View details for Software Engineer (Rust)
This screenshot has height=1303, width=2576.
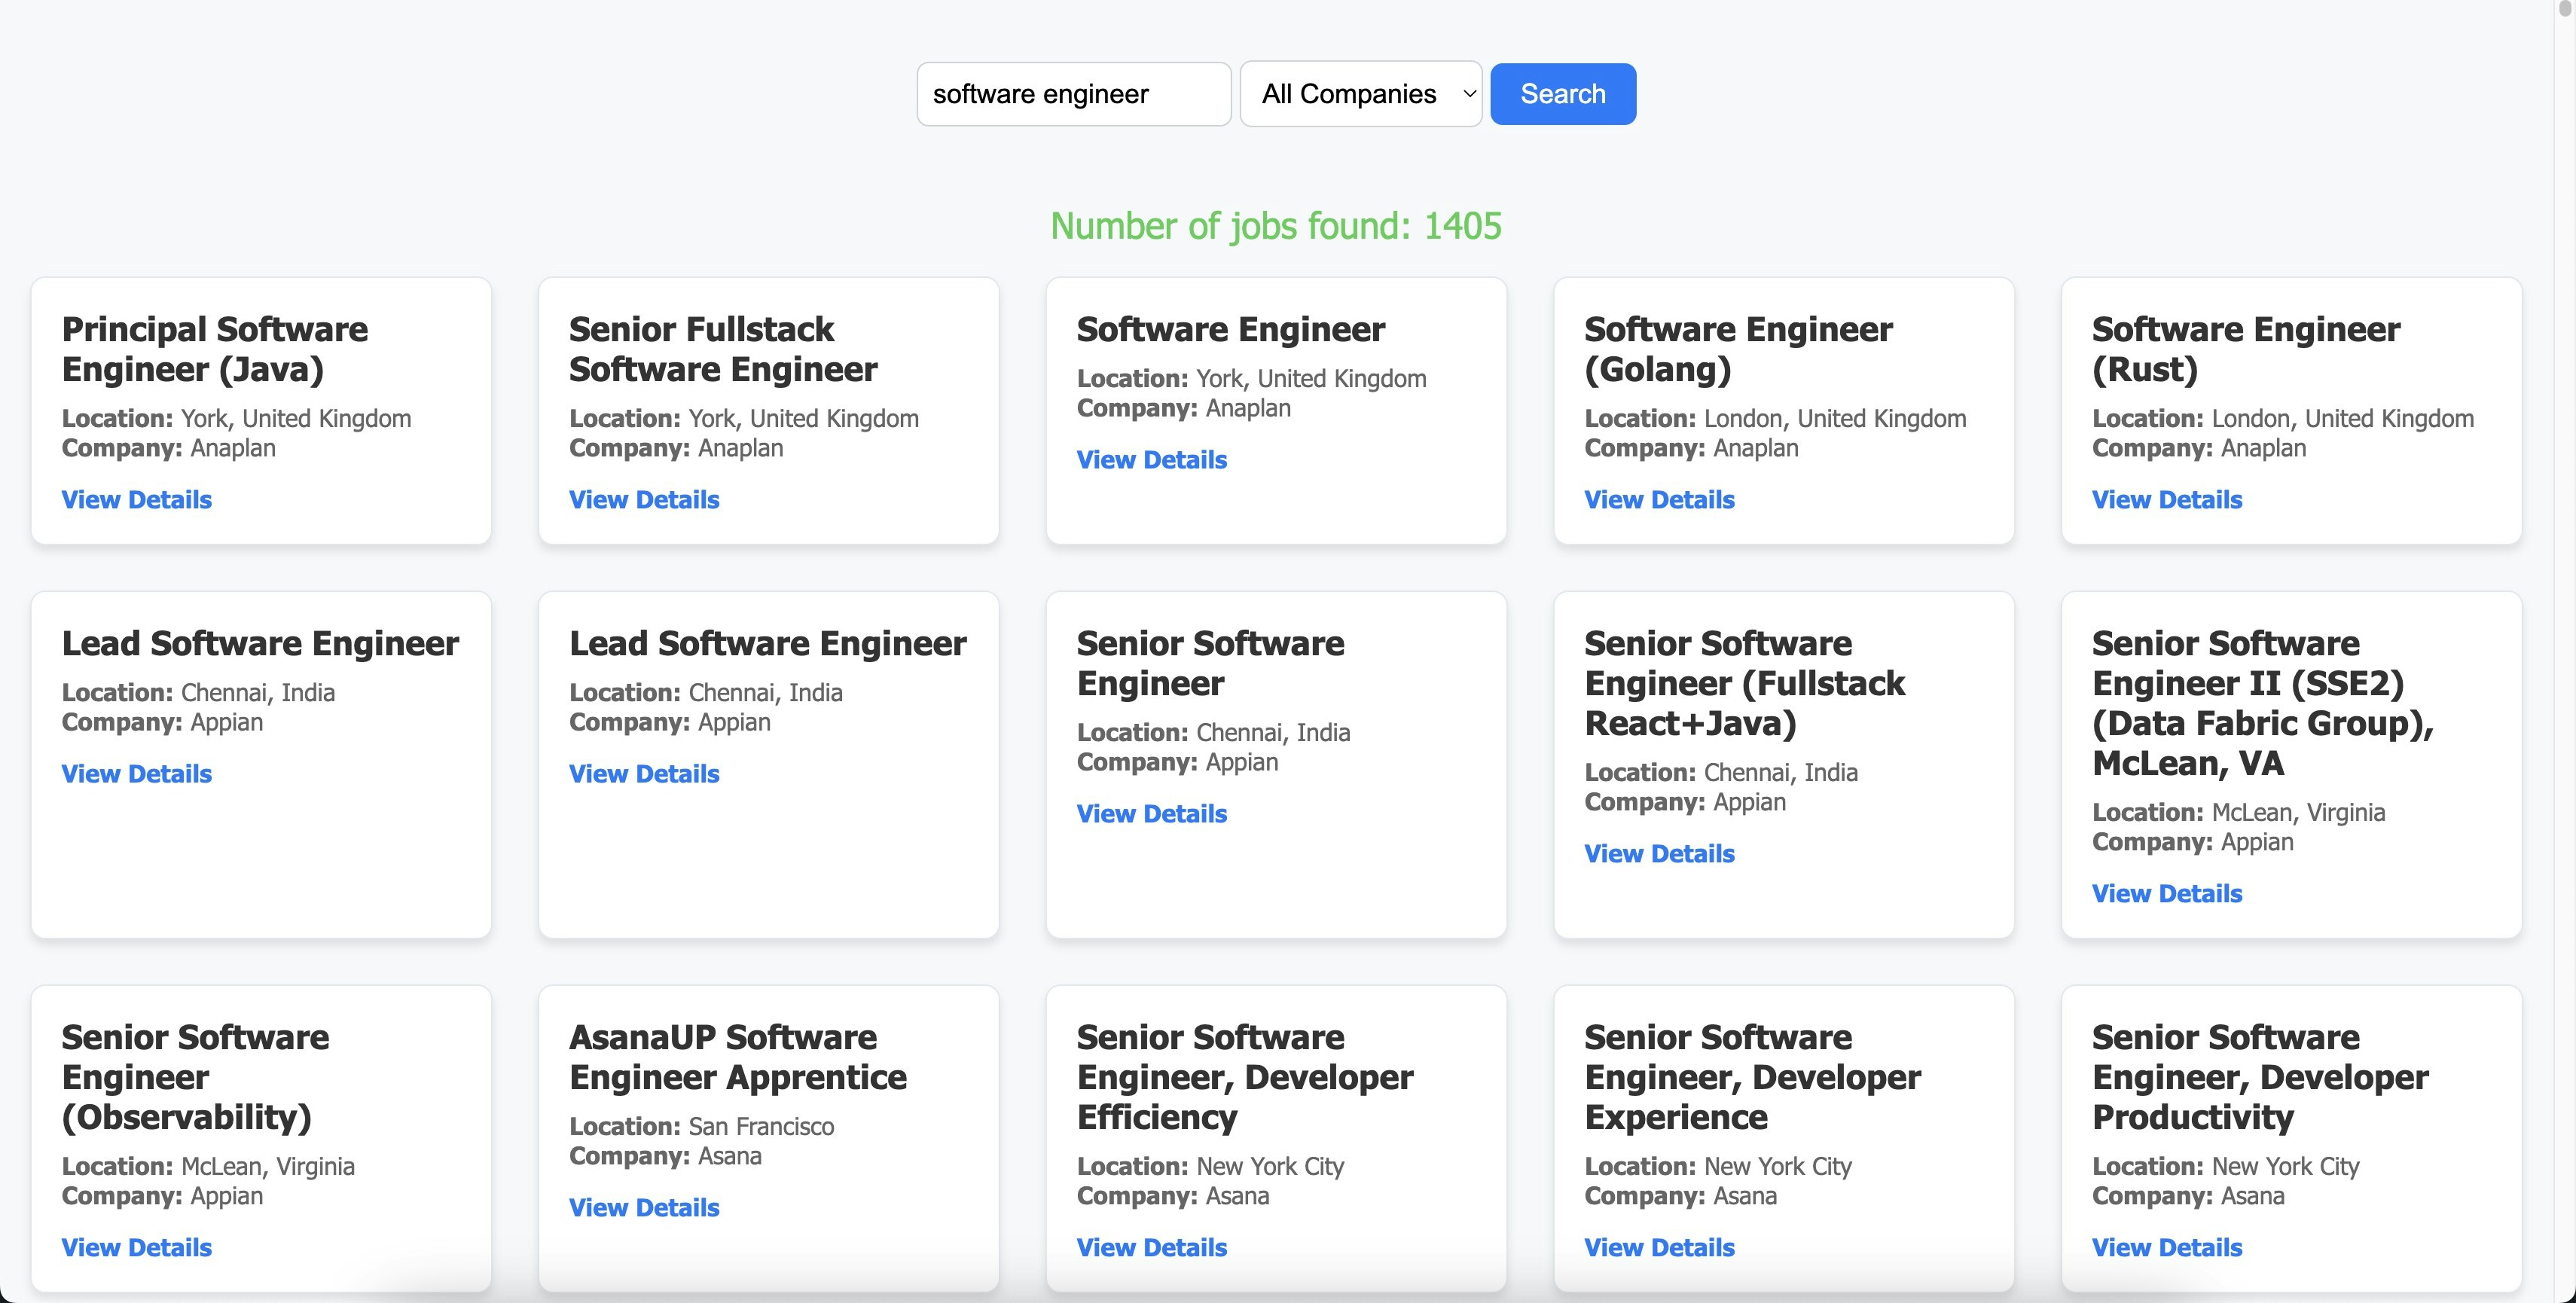tap(2167, 499)
